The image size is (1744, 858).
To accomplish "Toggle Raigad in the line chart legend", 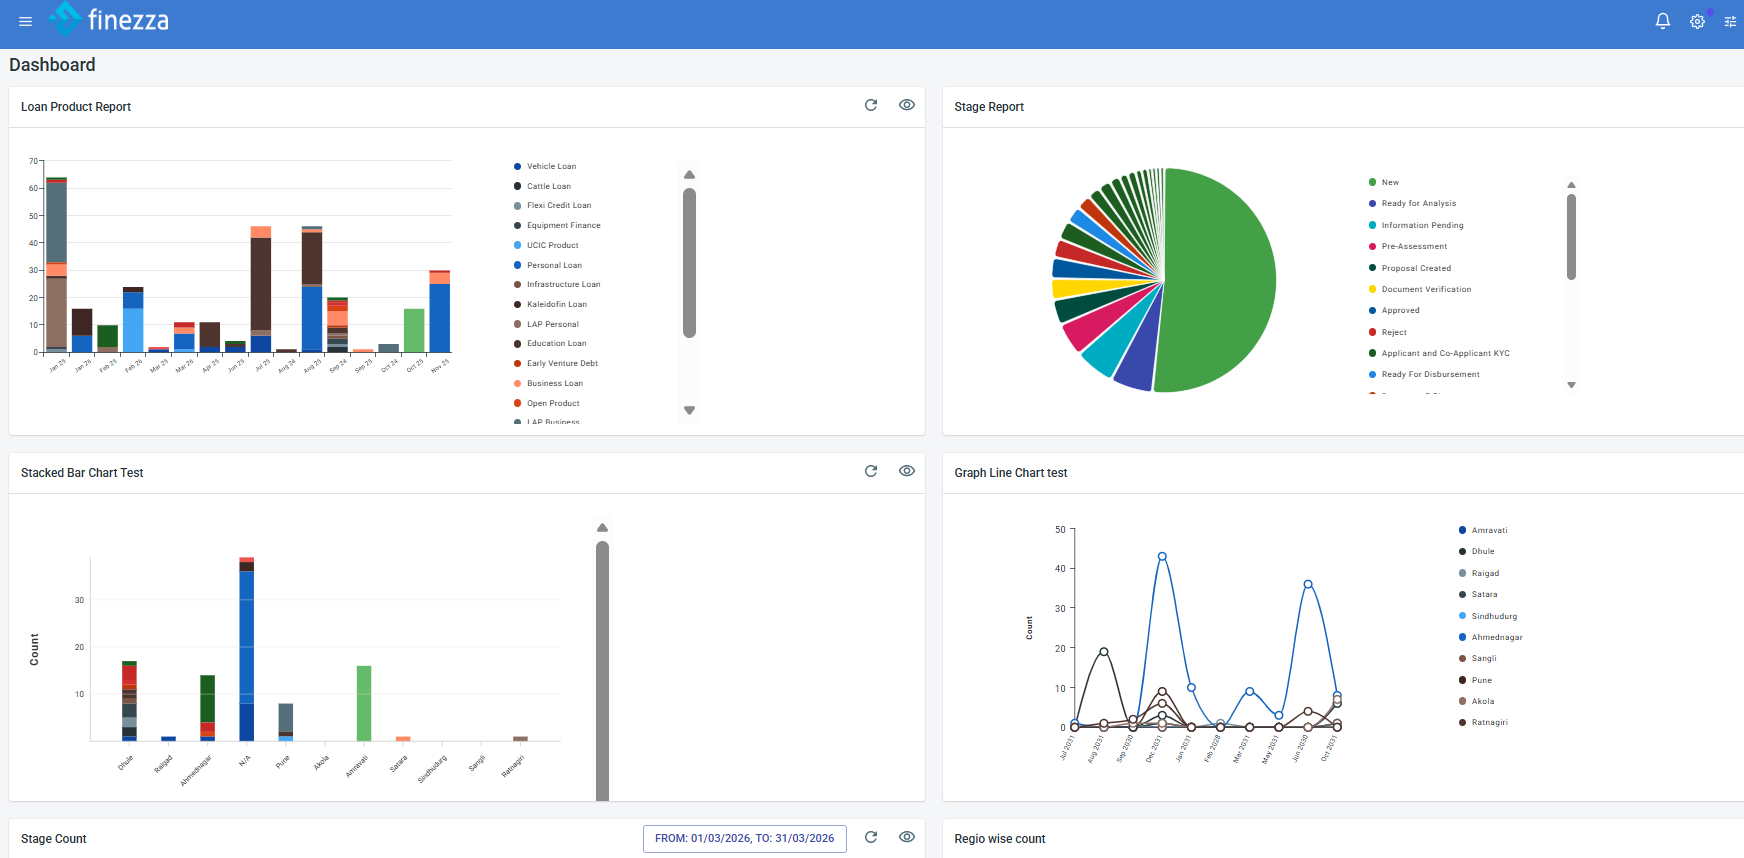I will [1479, 573].
